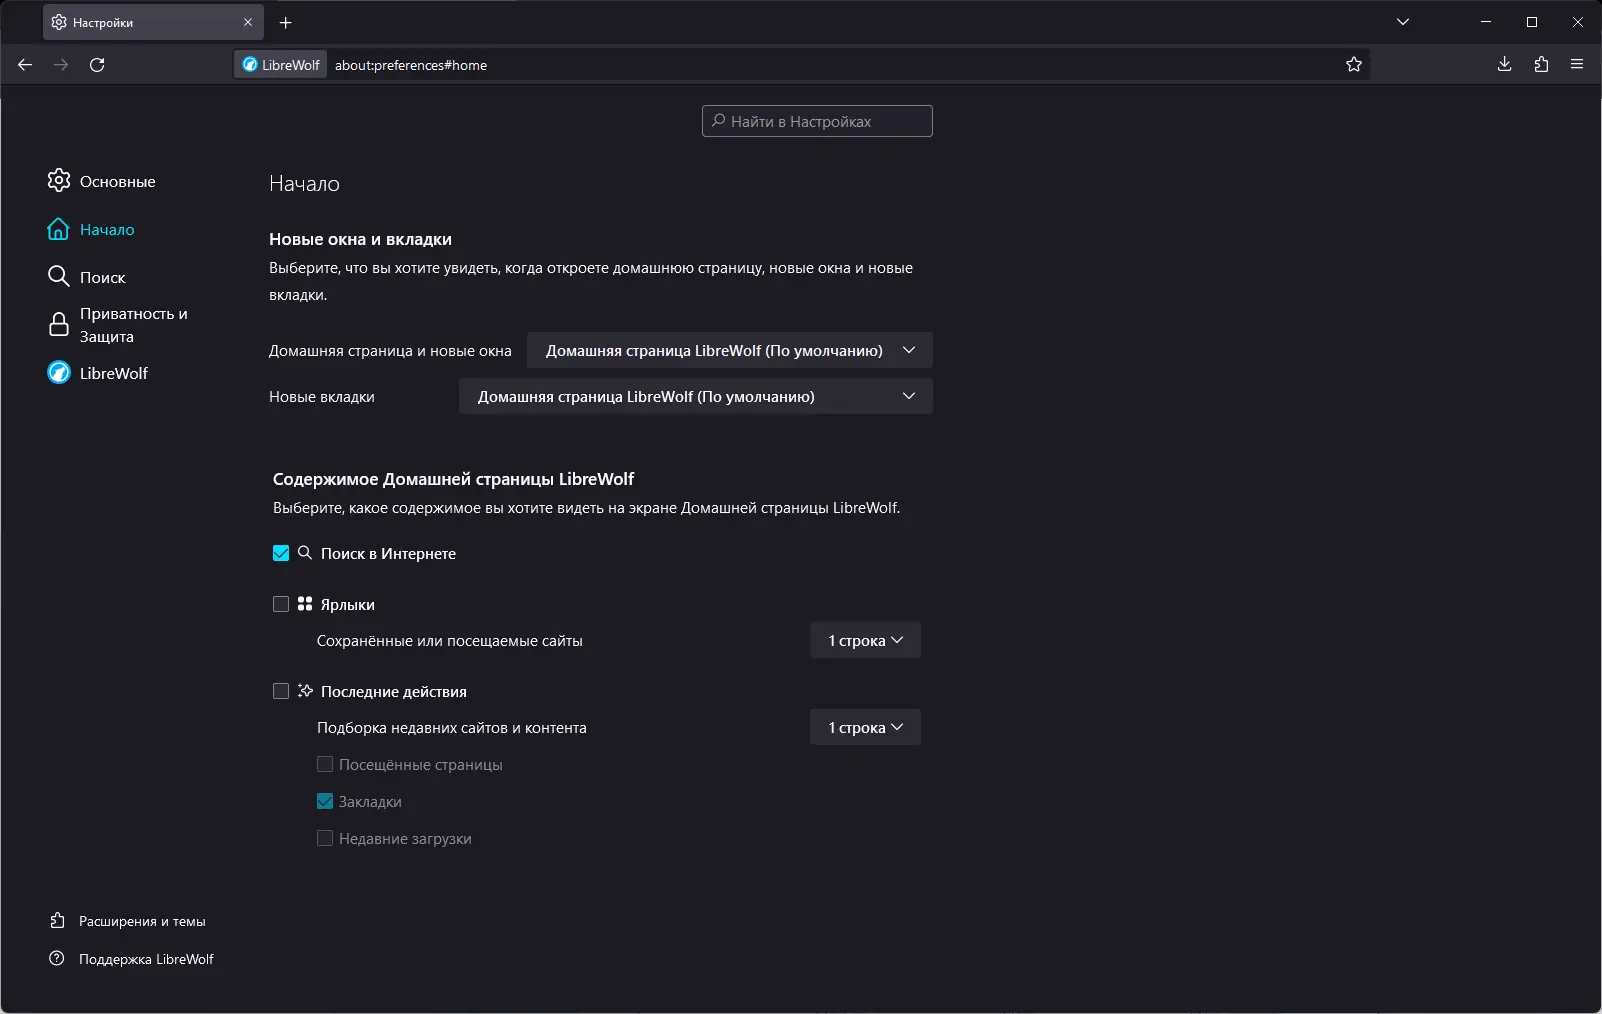Enable the Последние действия checkbox

[281, 692]
